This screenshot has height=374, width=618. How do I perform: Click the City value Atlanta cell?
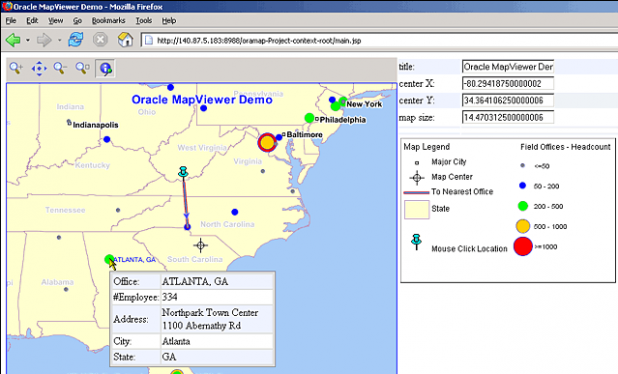[x=217, y=341]
